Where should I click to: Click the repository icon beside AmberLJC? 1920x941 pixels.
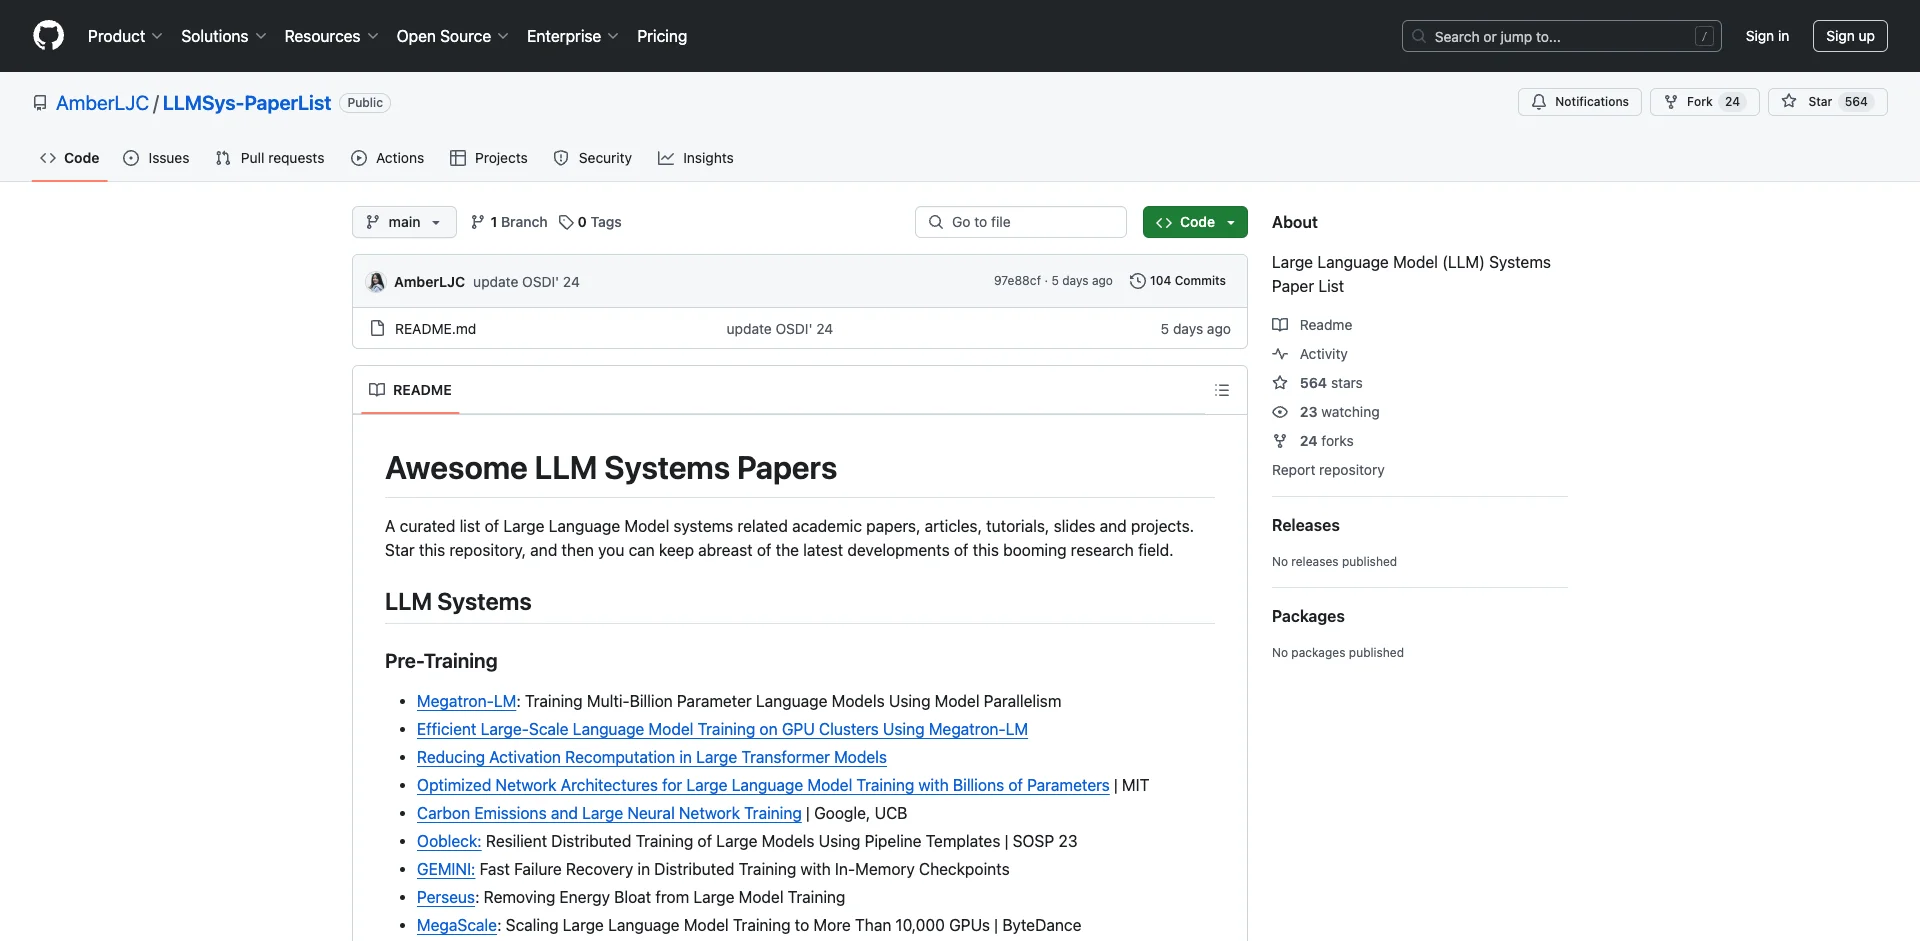click(40, 103)
